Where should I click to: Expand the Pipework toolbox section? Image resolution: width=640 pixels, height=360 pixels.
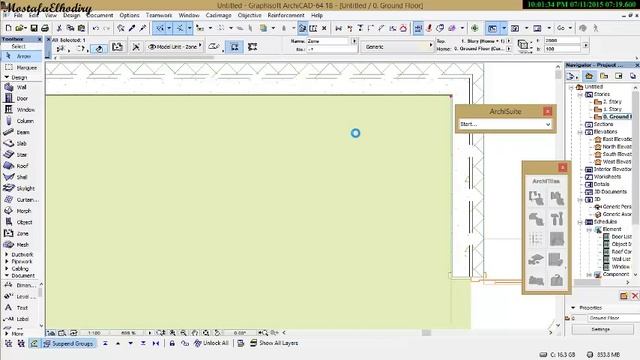pyautogui.click(x=7, y=261)
